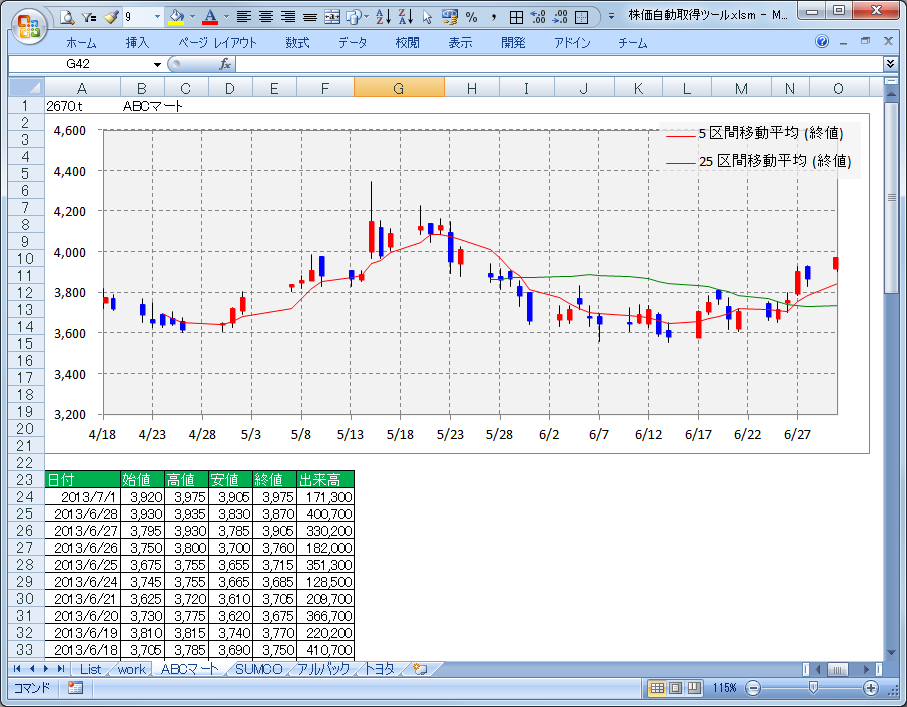Click the Print Preview icon
Image resolution: width=907 pixels, height=707 pixels.
click(68, 17)
